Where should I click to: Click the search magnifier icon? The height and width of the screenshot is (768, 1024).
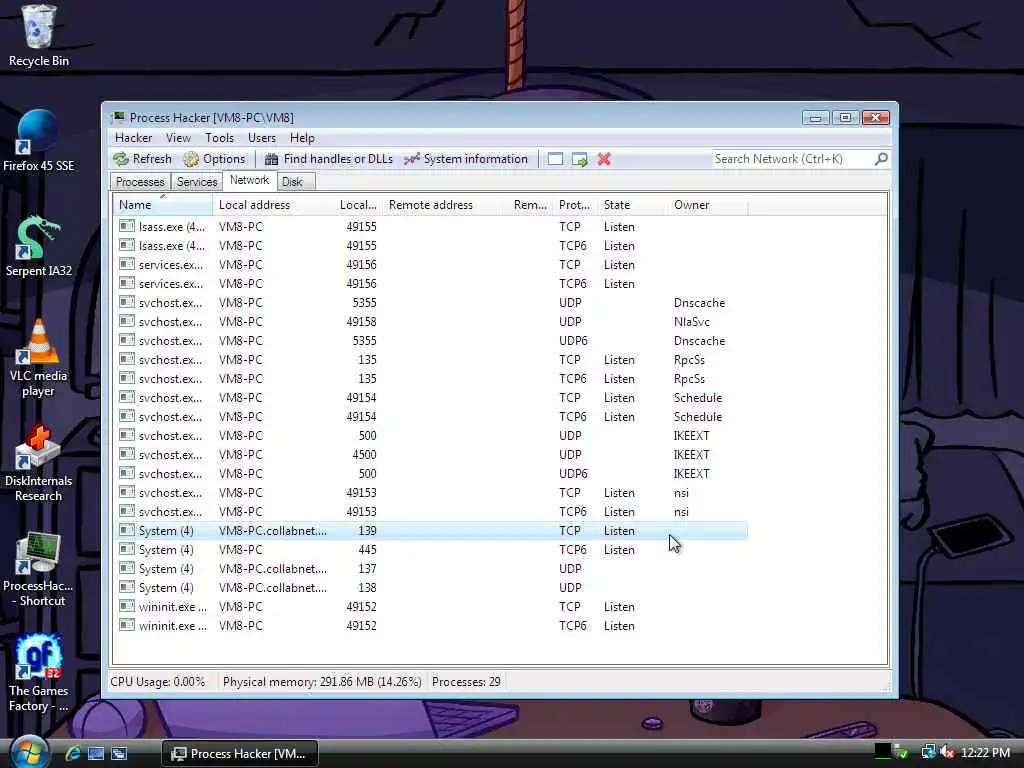[x=881, y=159]
